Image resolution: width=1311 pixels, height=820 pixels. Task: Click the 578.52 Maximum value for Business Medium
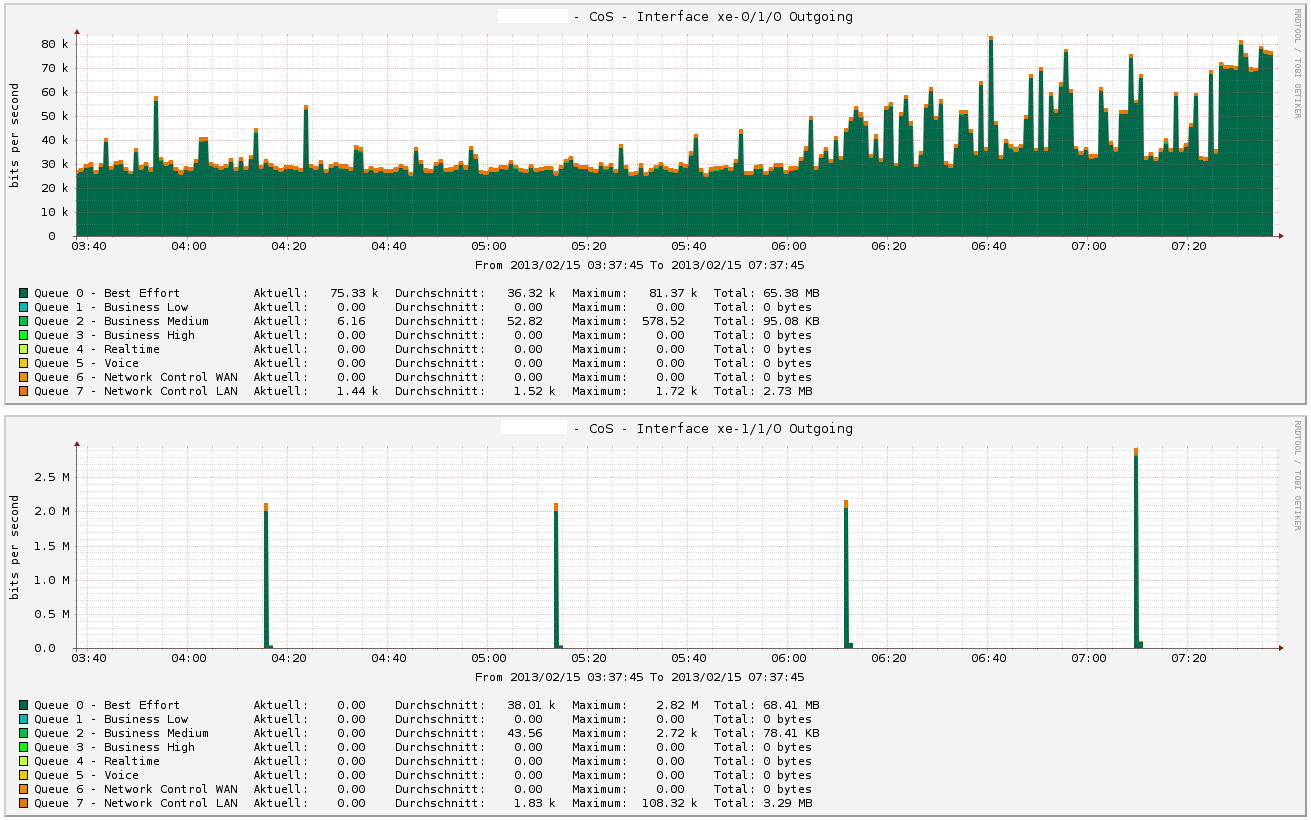[663, 321]
